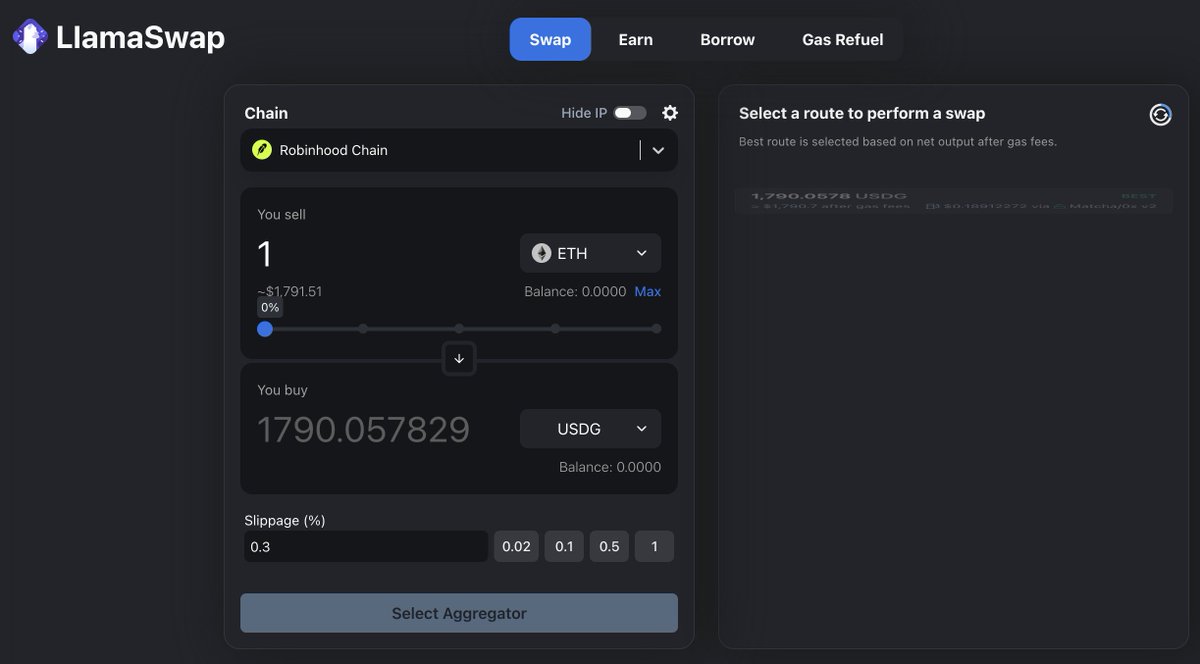Click the slippage input field showing 0.3
The height and width of the screenshot is (664, 1200).
click(x=366, y=546)
